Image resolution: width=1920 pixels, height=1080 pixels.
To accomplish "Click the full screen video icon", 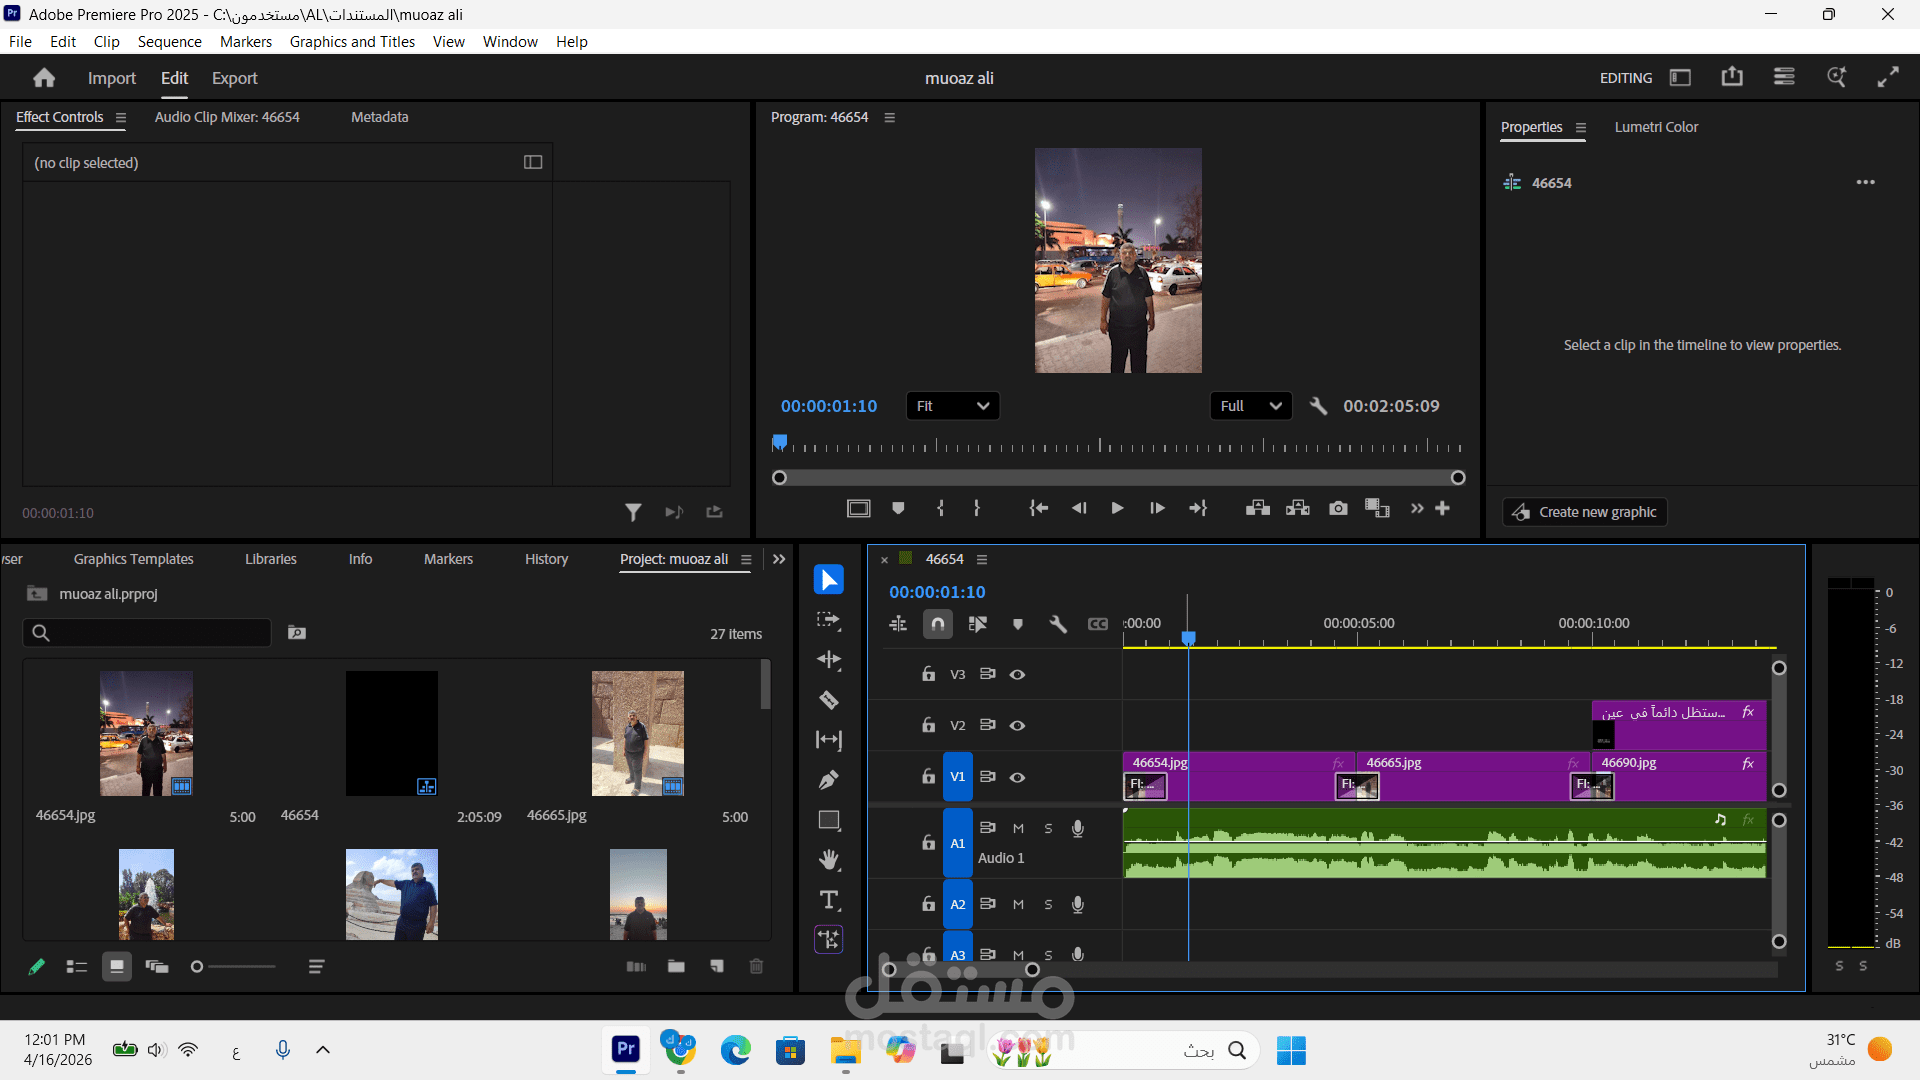I will tap(1888, 77).
